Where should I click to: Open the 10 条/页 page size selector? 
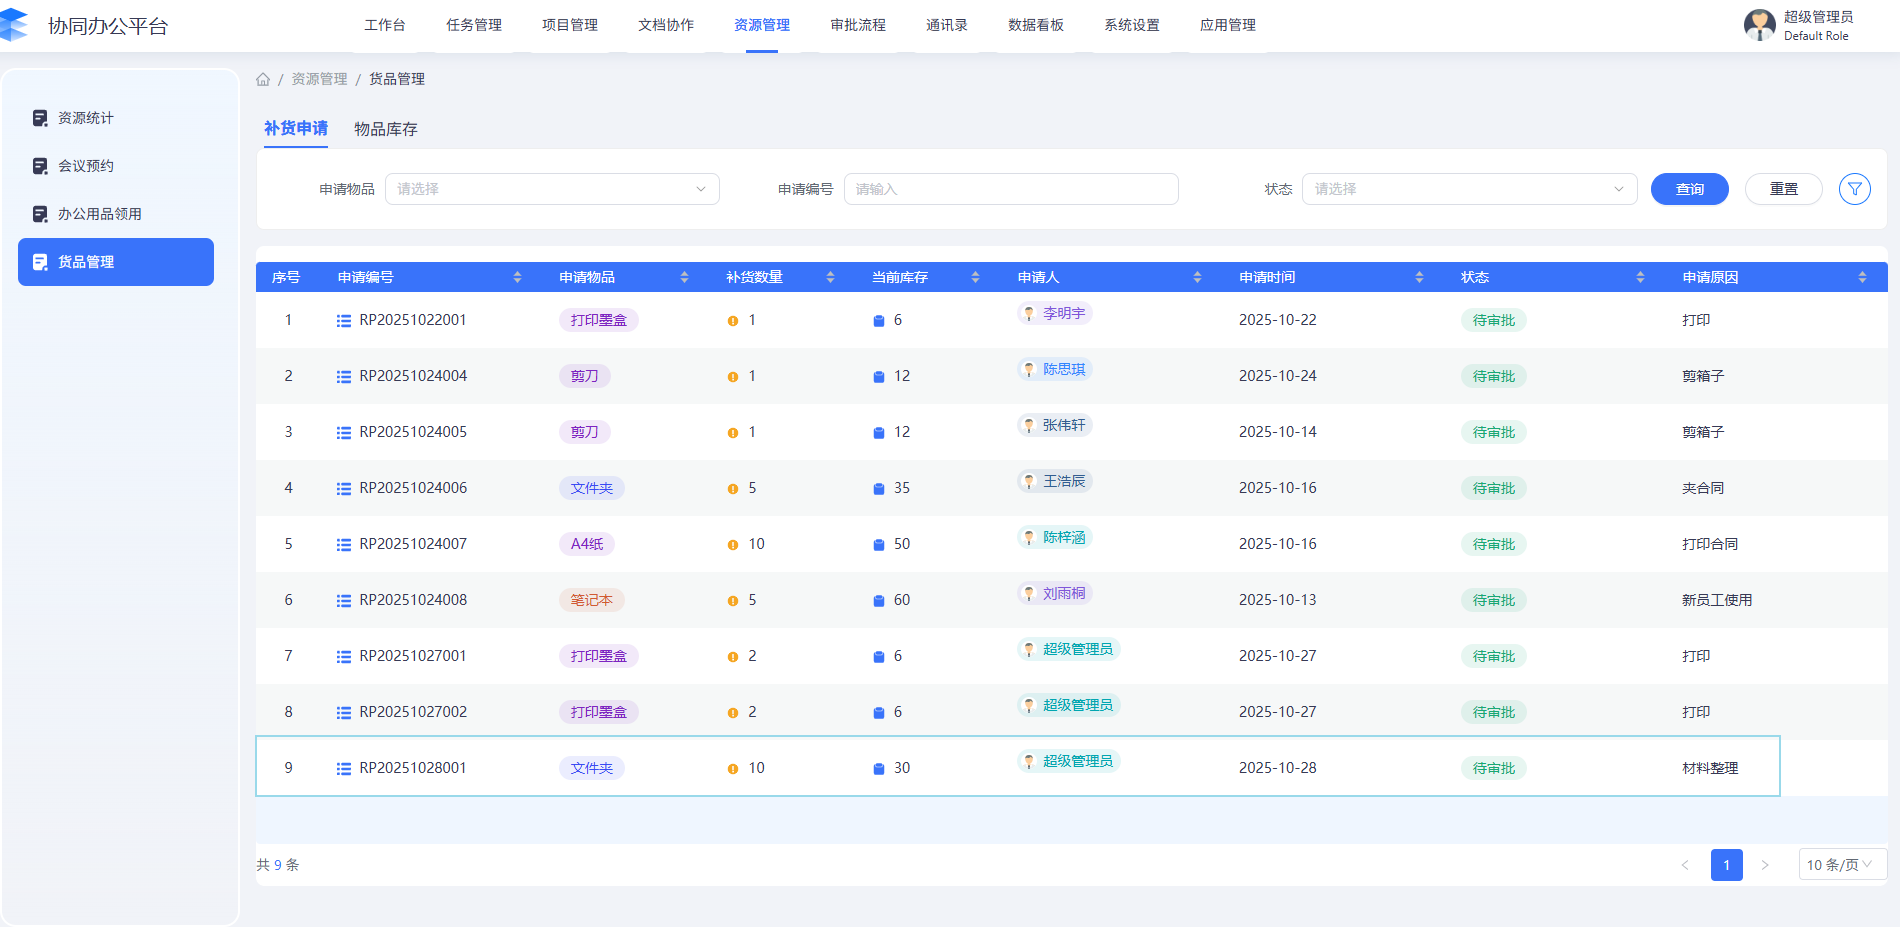coord(1841,865)
